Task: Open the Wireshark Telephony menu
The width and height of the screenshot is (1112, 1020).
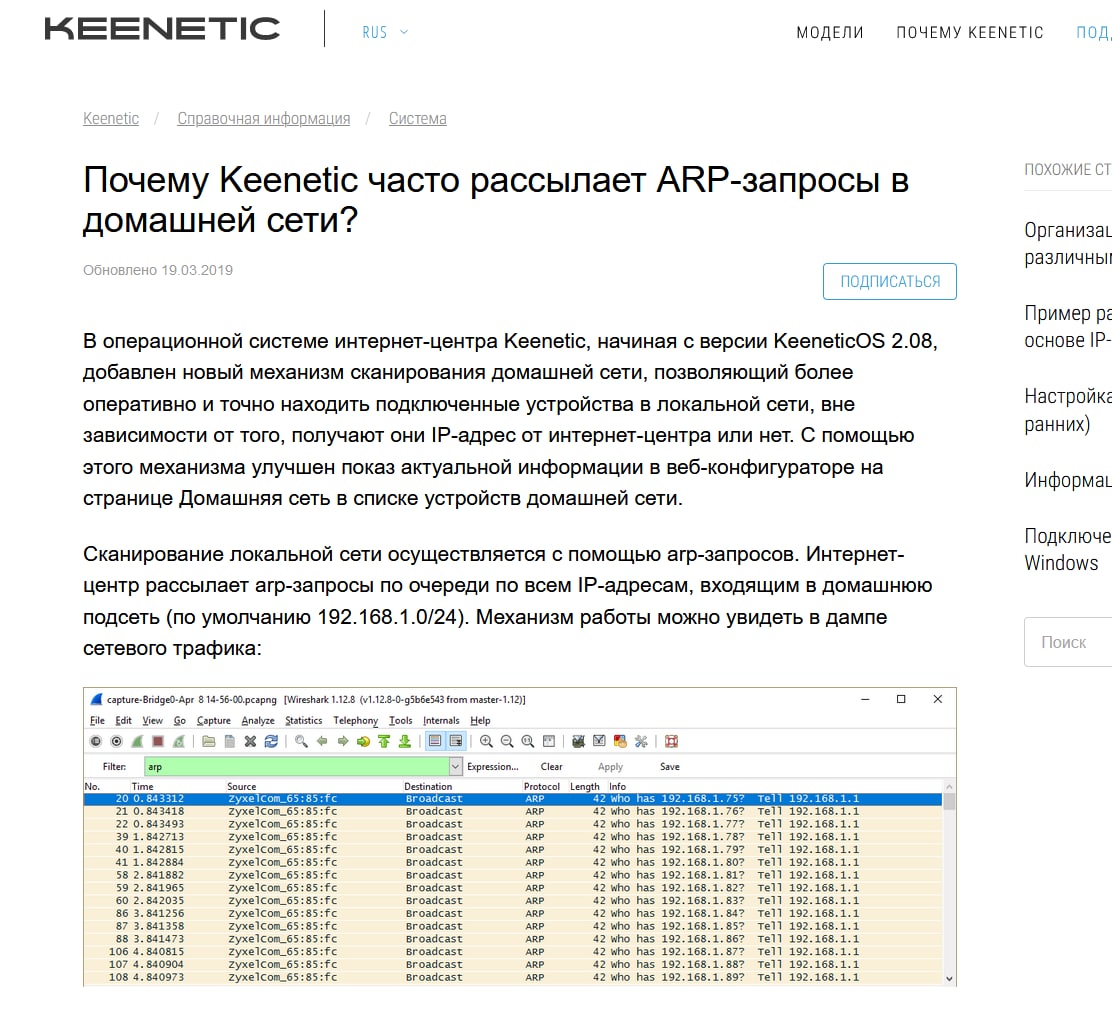Action: click(355, 720)
